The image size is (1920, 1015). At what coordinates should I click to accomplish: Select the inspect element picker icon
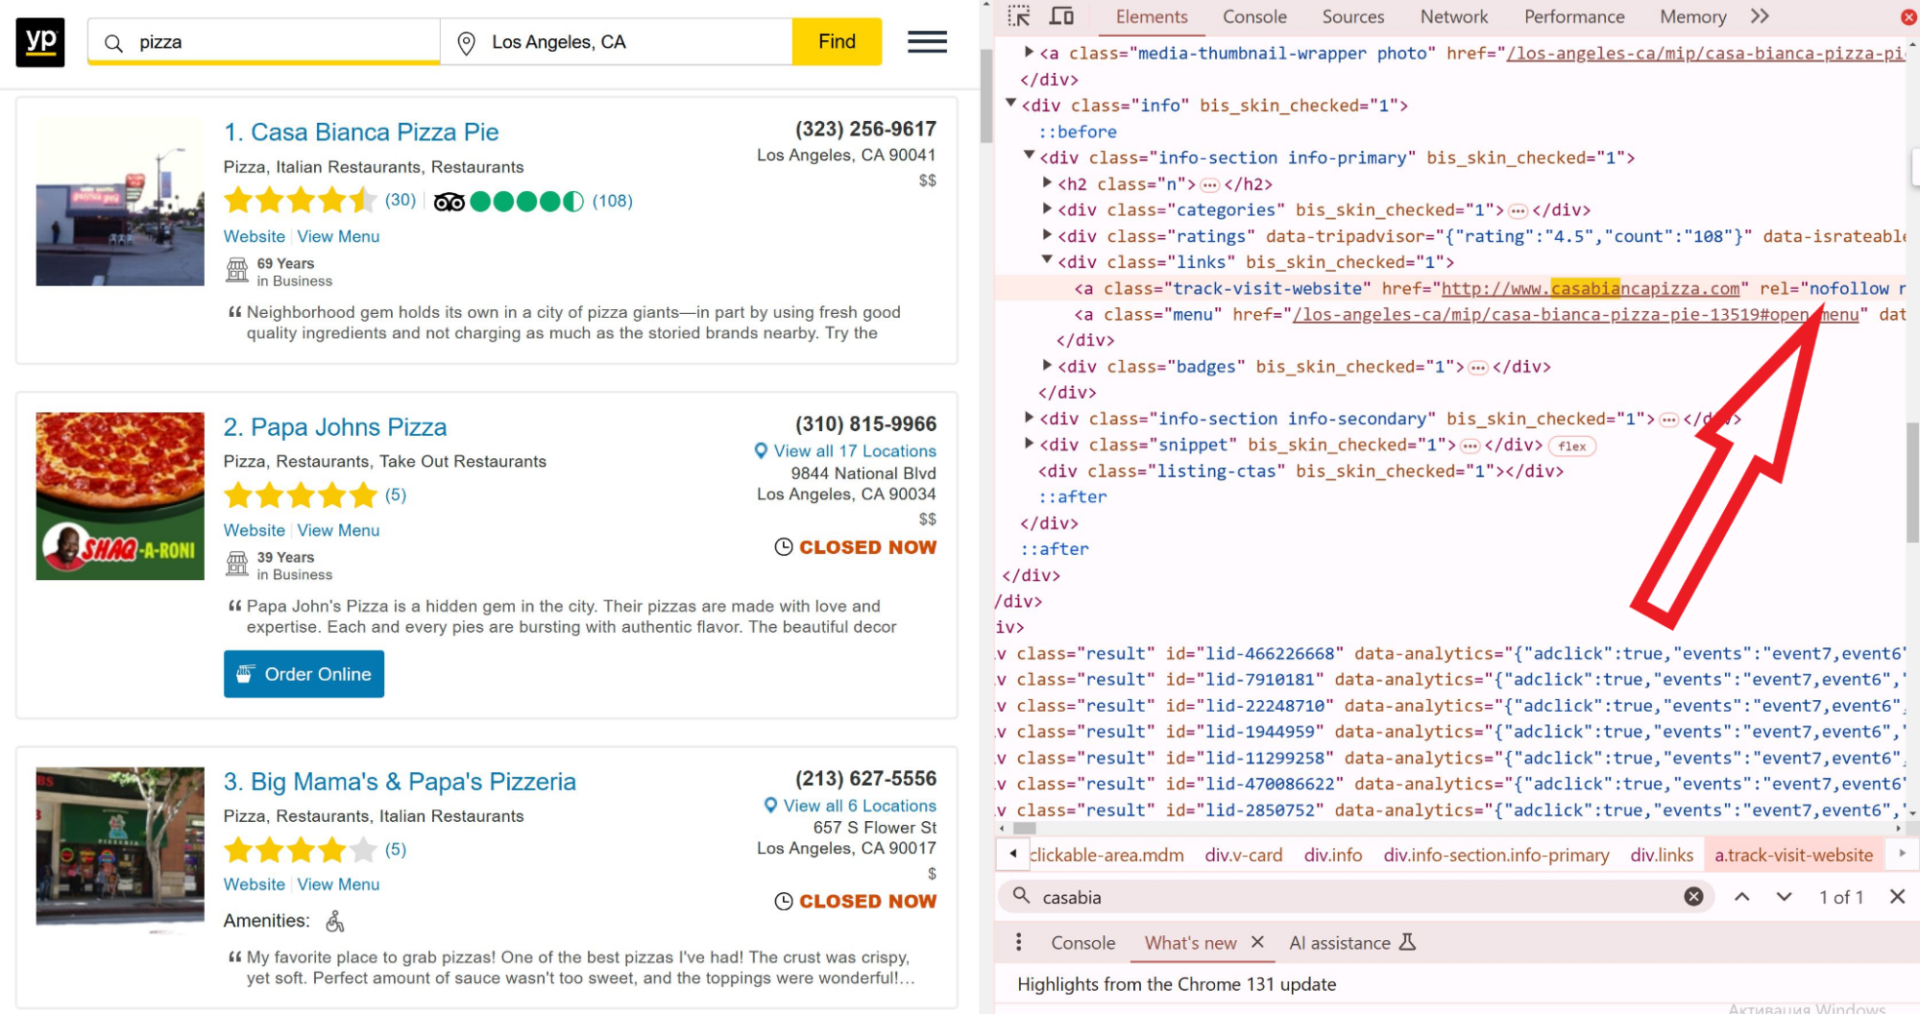click(1019, 16)
